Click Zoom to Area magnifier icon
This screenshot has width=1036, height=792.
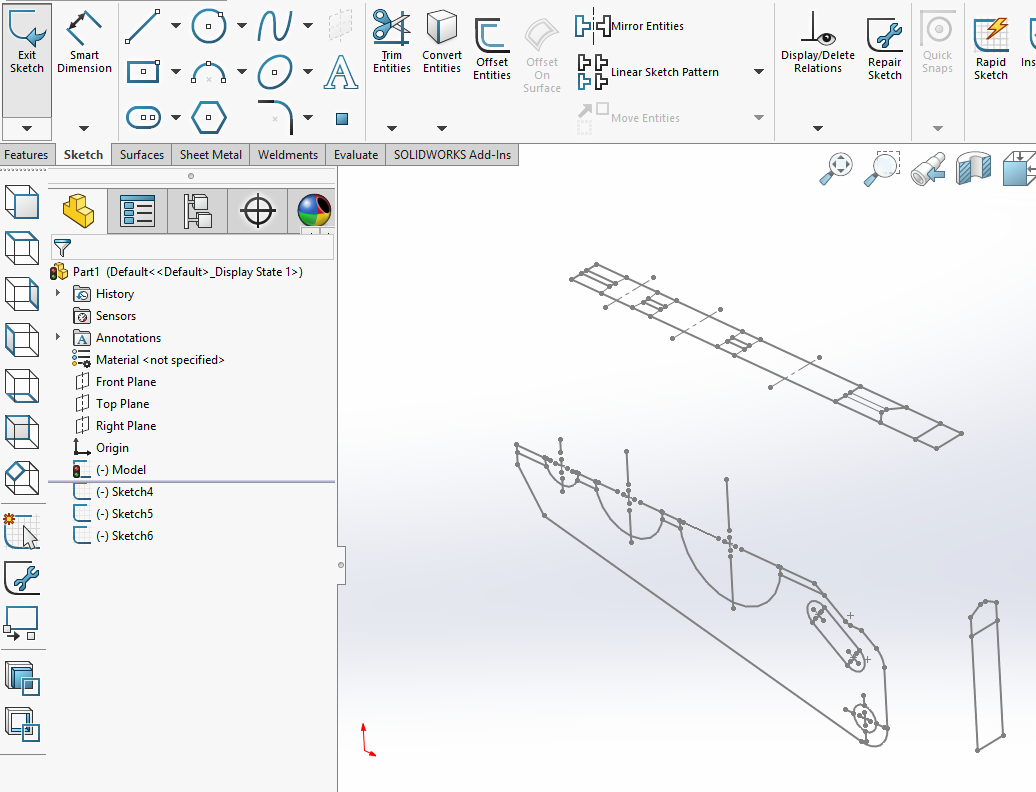882,168
